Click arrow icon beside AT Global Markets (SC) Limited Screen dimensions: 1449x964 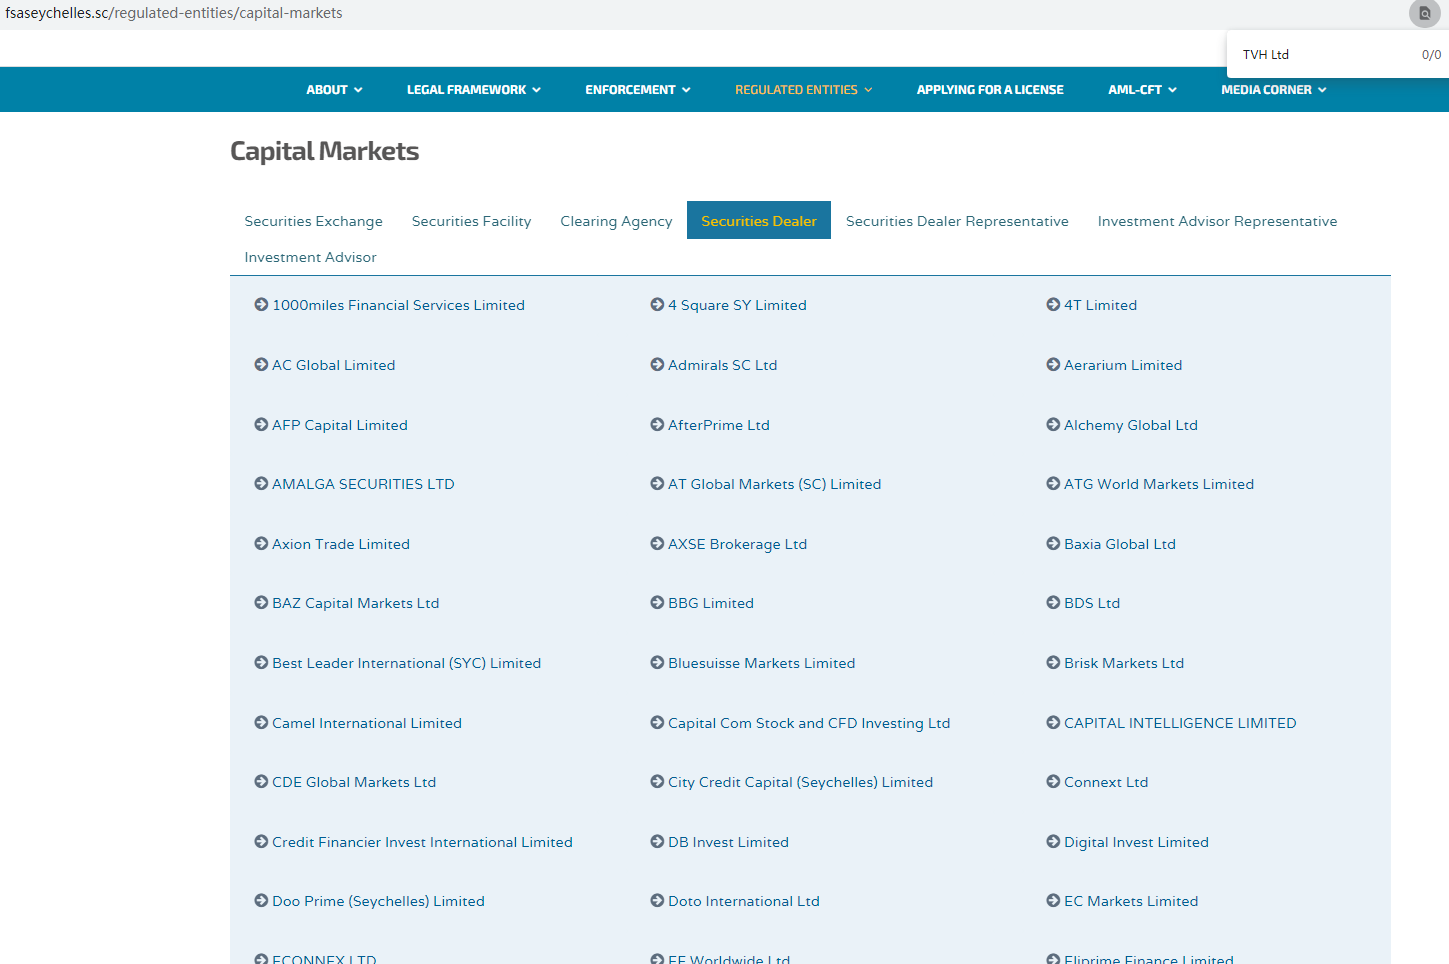(657, 484)
